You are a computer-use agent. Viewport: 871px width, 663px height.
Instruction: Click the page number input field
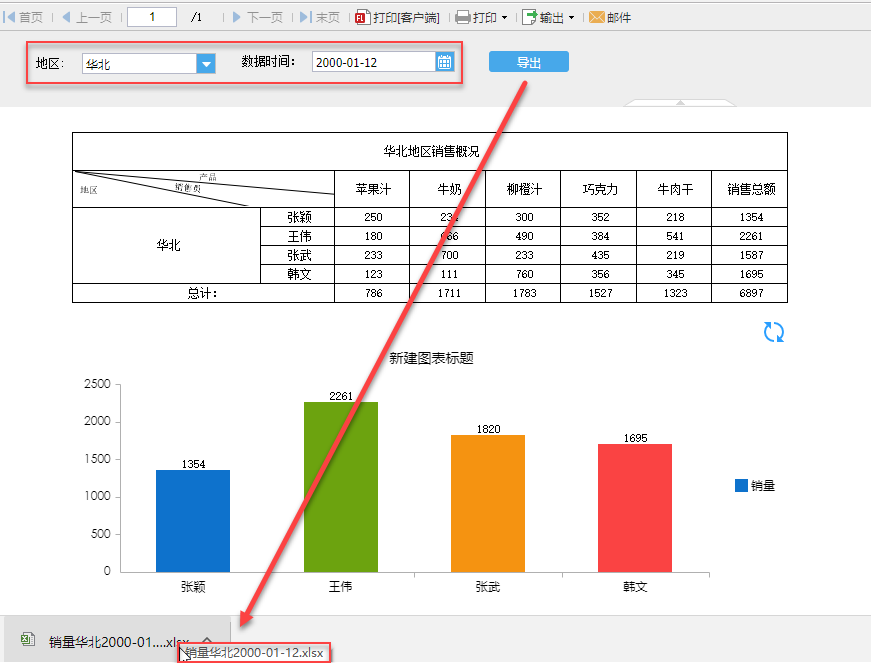152,17
